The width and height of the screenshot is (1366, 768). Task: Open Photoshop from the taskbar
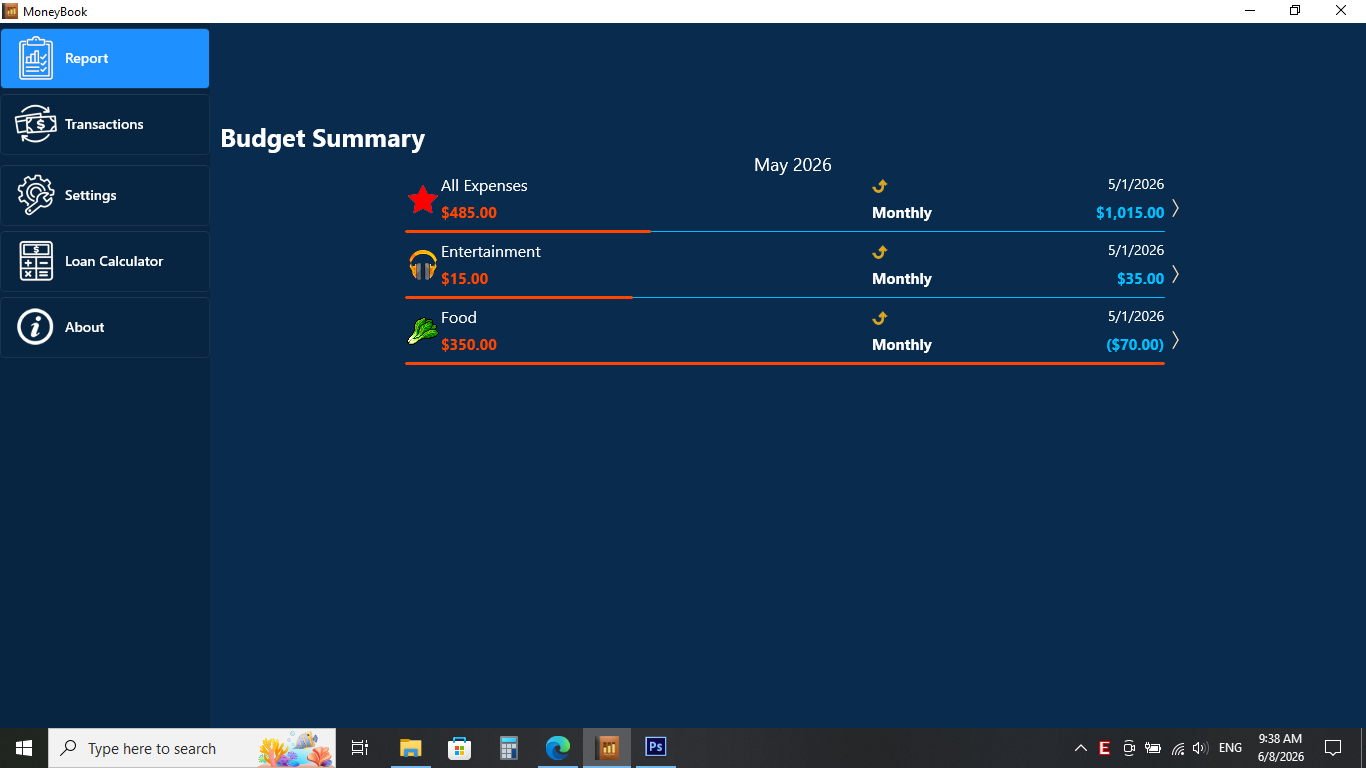click(x=656, y=748)
